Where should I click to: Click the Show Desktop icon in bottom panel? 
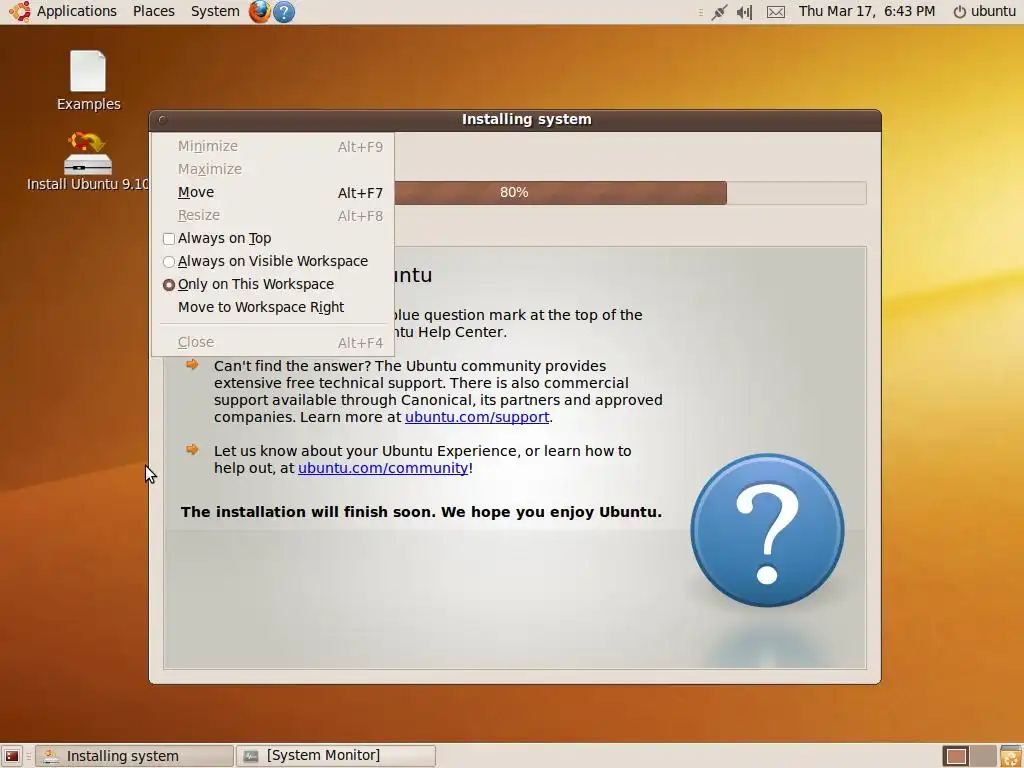[12, 756]
